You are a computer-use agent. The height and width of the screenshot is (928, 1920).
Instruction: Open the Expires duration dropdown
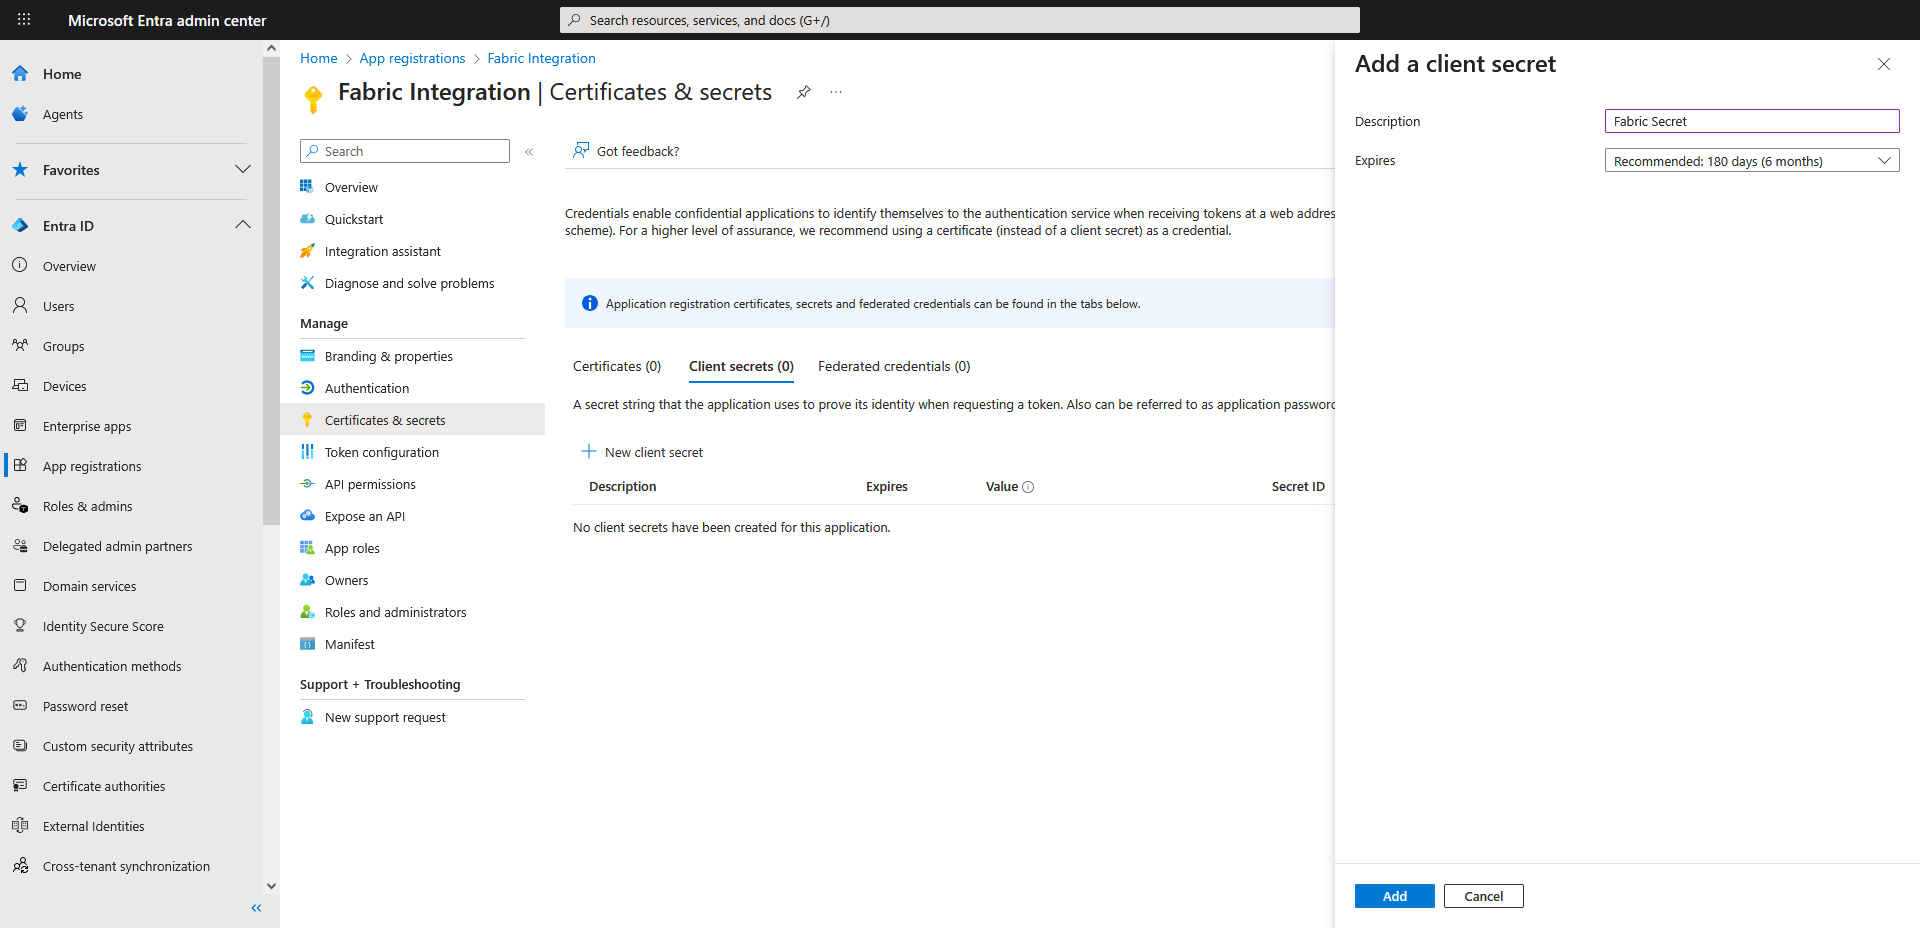pos(1751,161)
